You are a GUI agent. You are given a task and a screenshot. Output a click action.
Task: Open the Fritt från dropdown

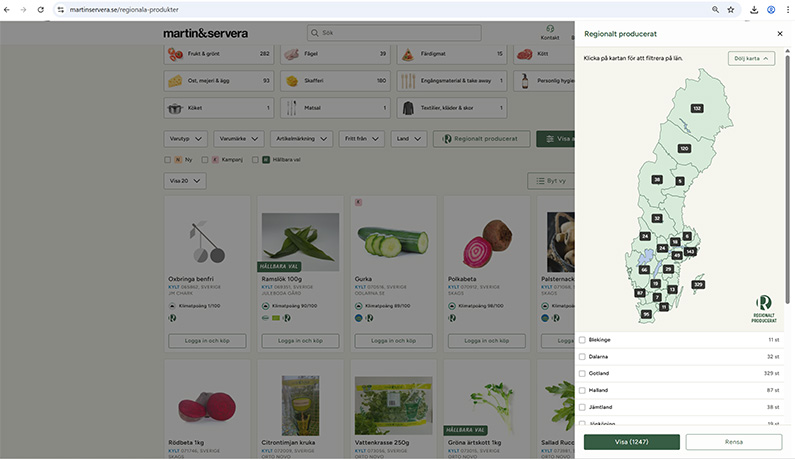click(x=362, y=138)
